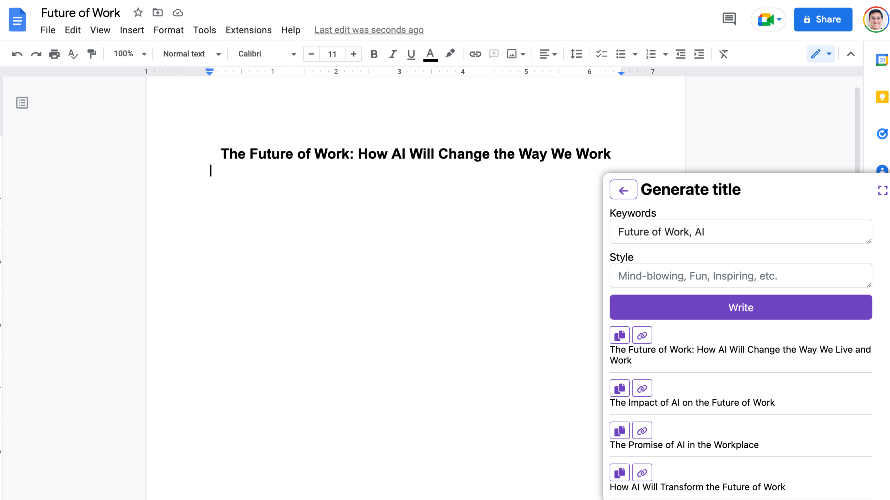890x500 pixels.
Task: Click the Share button
Action: click(x=823, y=20)
